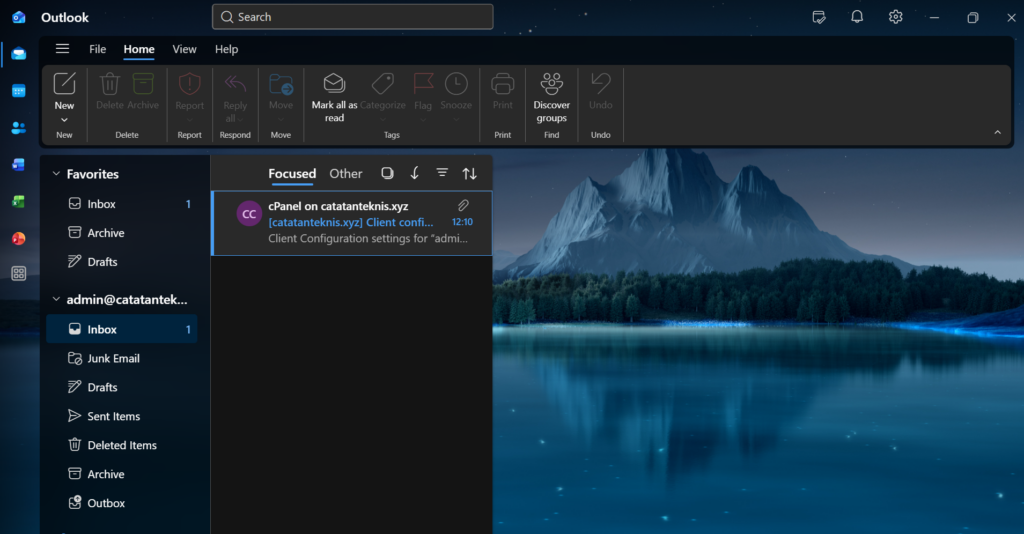The image size is (1024, 534).
Task: Expand the Reply all dropdown arrow
Action: pos(241,119)
